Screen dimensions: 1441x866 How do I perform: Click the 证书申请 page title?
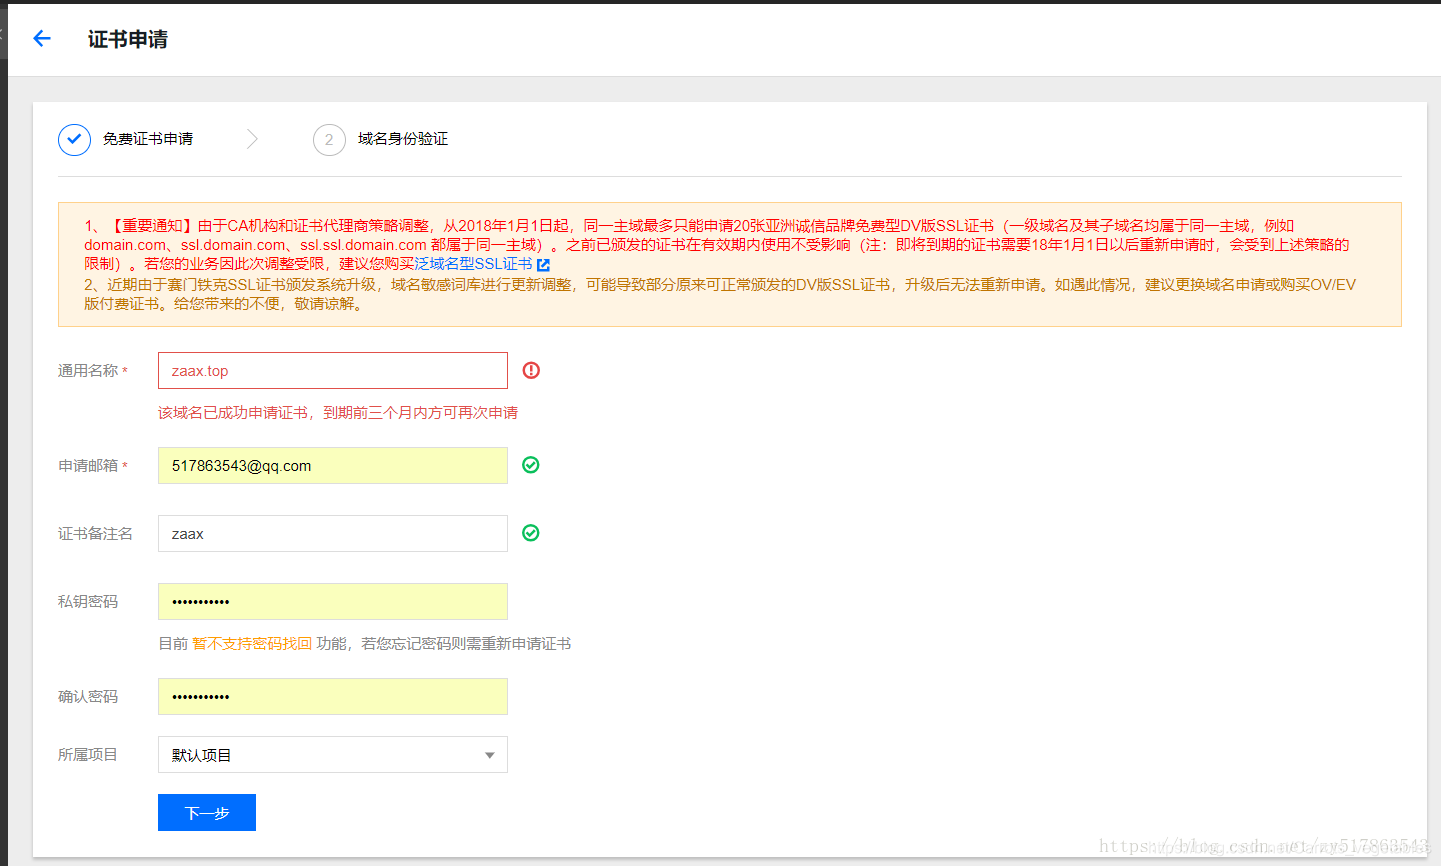(x=128, y=39)
